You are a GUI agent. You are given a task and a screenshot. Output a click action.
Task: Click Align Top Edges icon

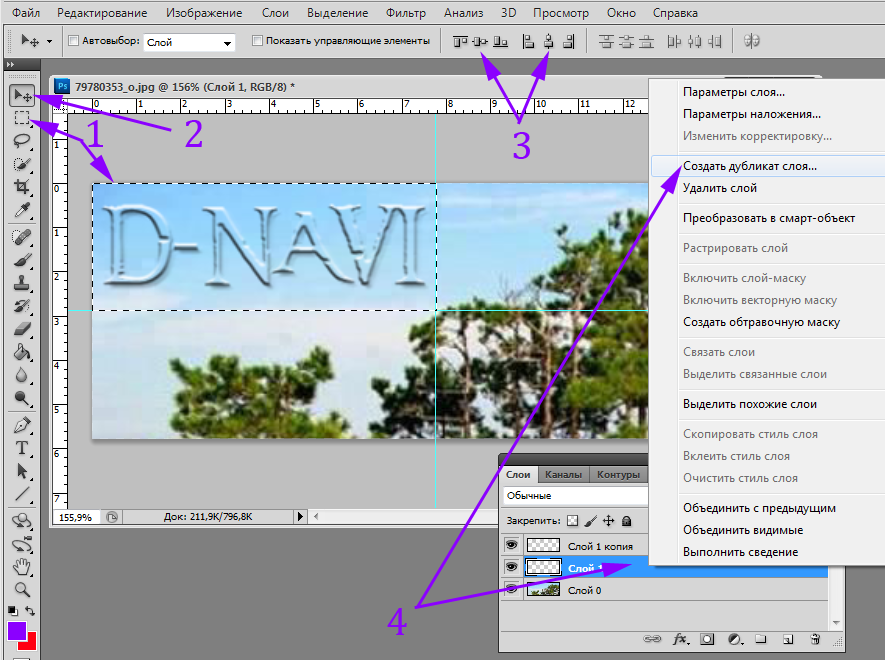(460, 41)
